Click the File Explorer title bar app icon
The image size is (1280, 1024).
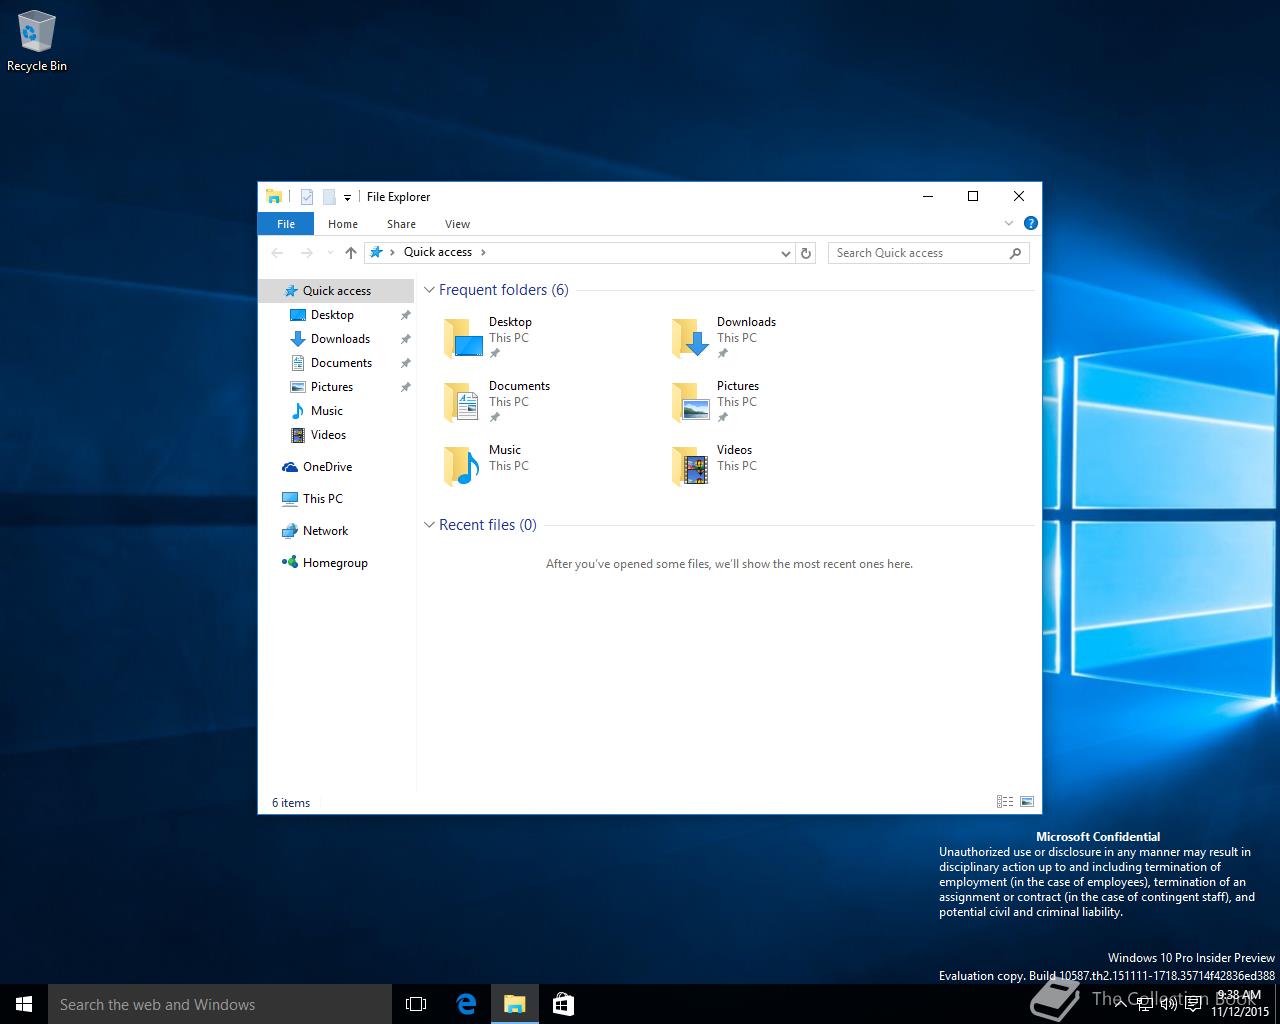[273, 197]
